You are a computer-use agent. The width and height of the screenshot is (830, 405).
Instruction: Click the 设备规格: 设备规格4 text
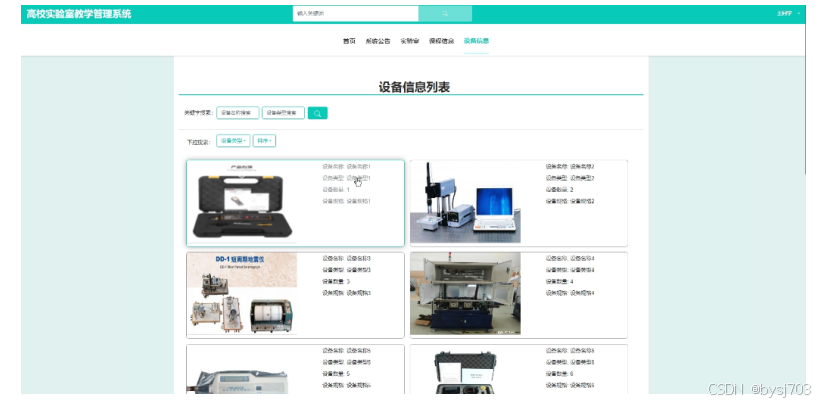click(570, 293)
